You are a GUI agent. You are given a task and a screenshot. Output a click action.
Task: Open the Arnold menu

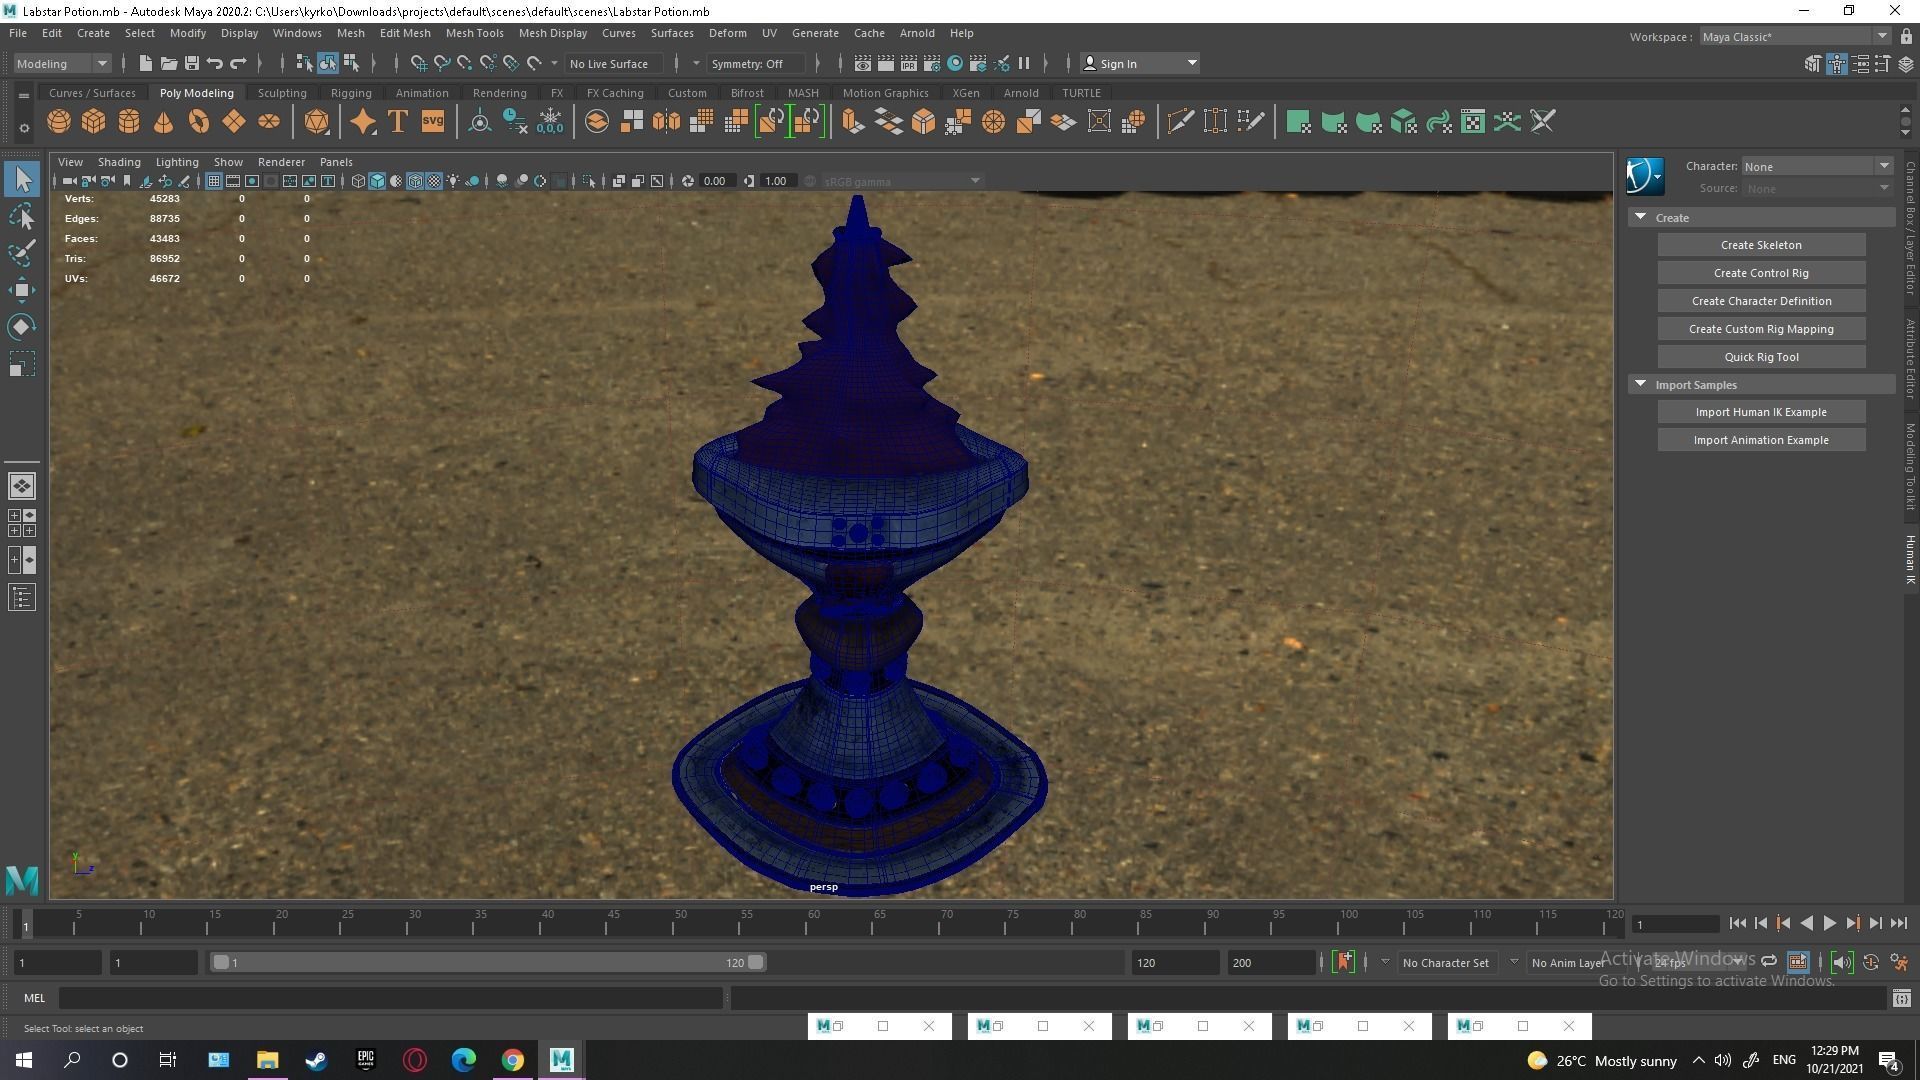coord(916,33)
